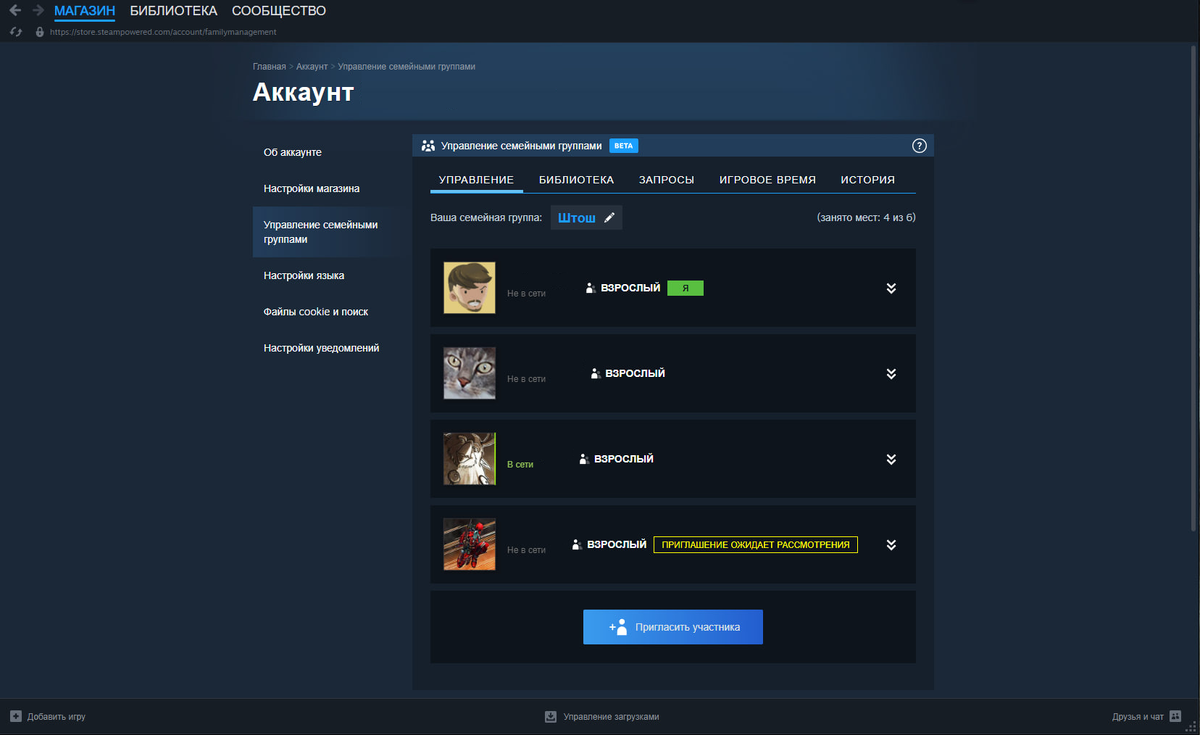Click the adult role icon in first member row
The image size is (1200, 735).
(x=591, y=288)
